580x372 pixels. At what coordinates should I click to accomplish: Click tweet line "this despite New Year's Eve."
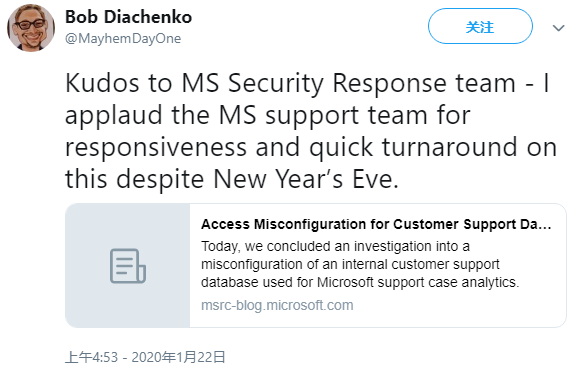point(232,179)
